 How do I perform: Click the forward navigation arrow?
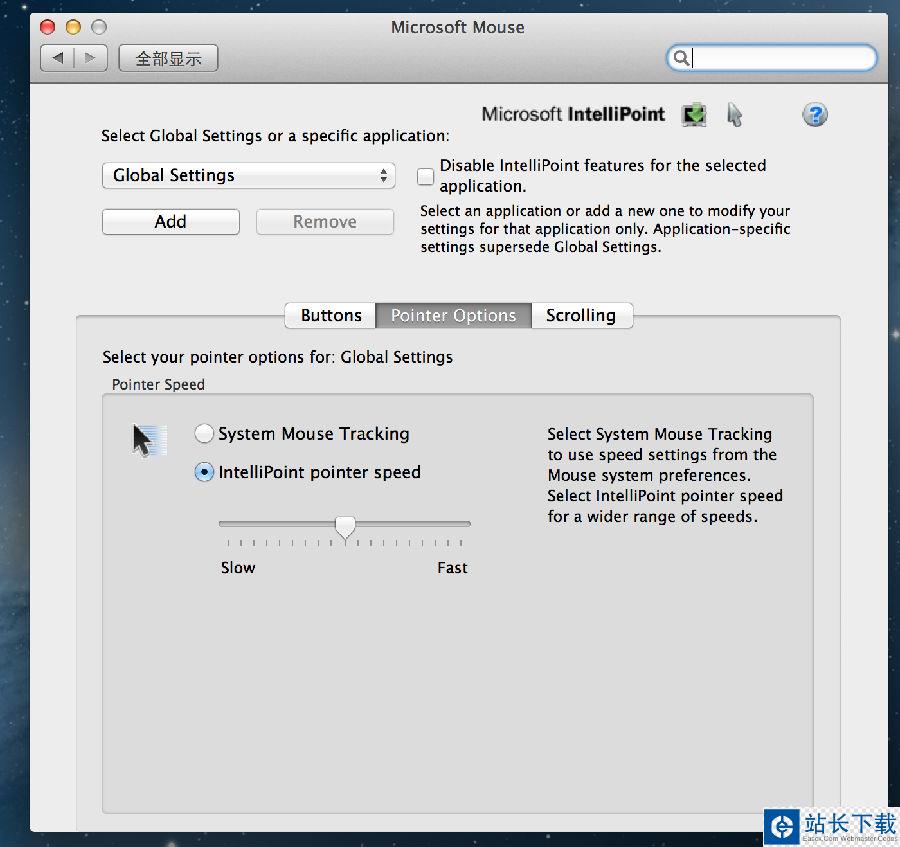coord(91,58)
